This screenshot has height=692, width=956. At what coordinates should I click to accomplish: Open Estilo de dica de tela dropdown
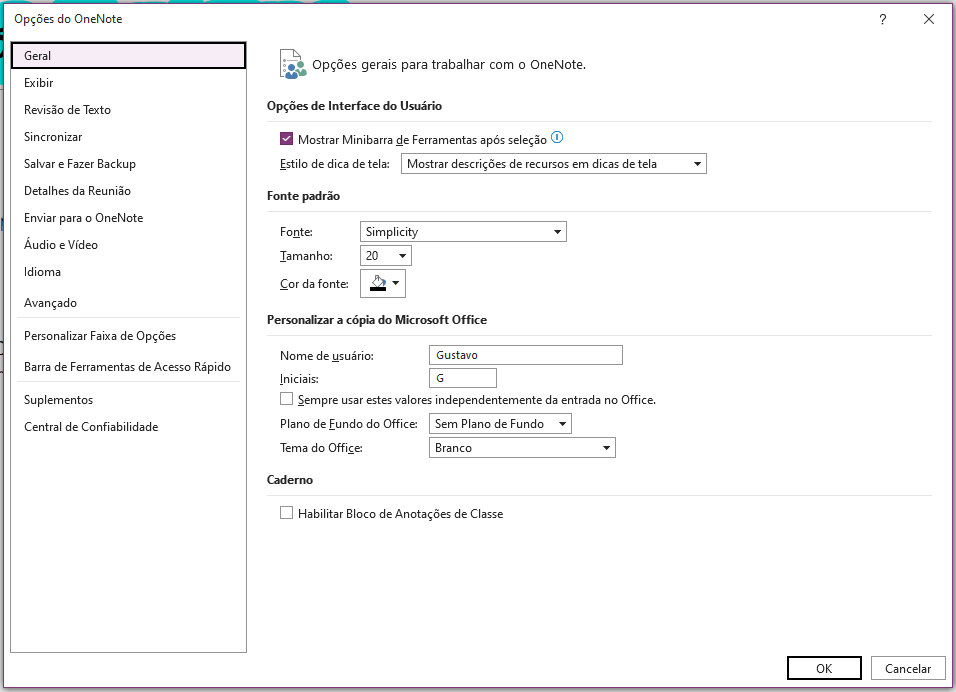(554, 163)
